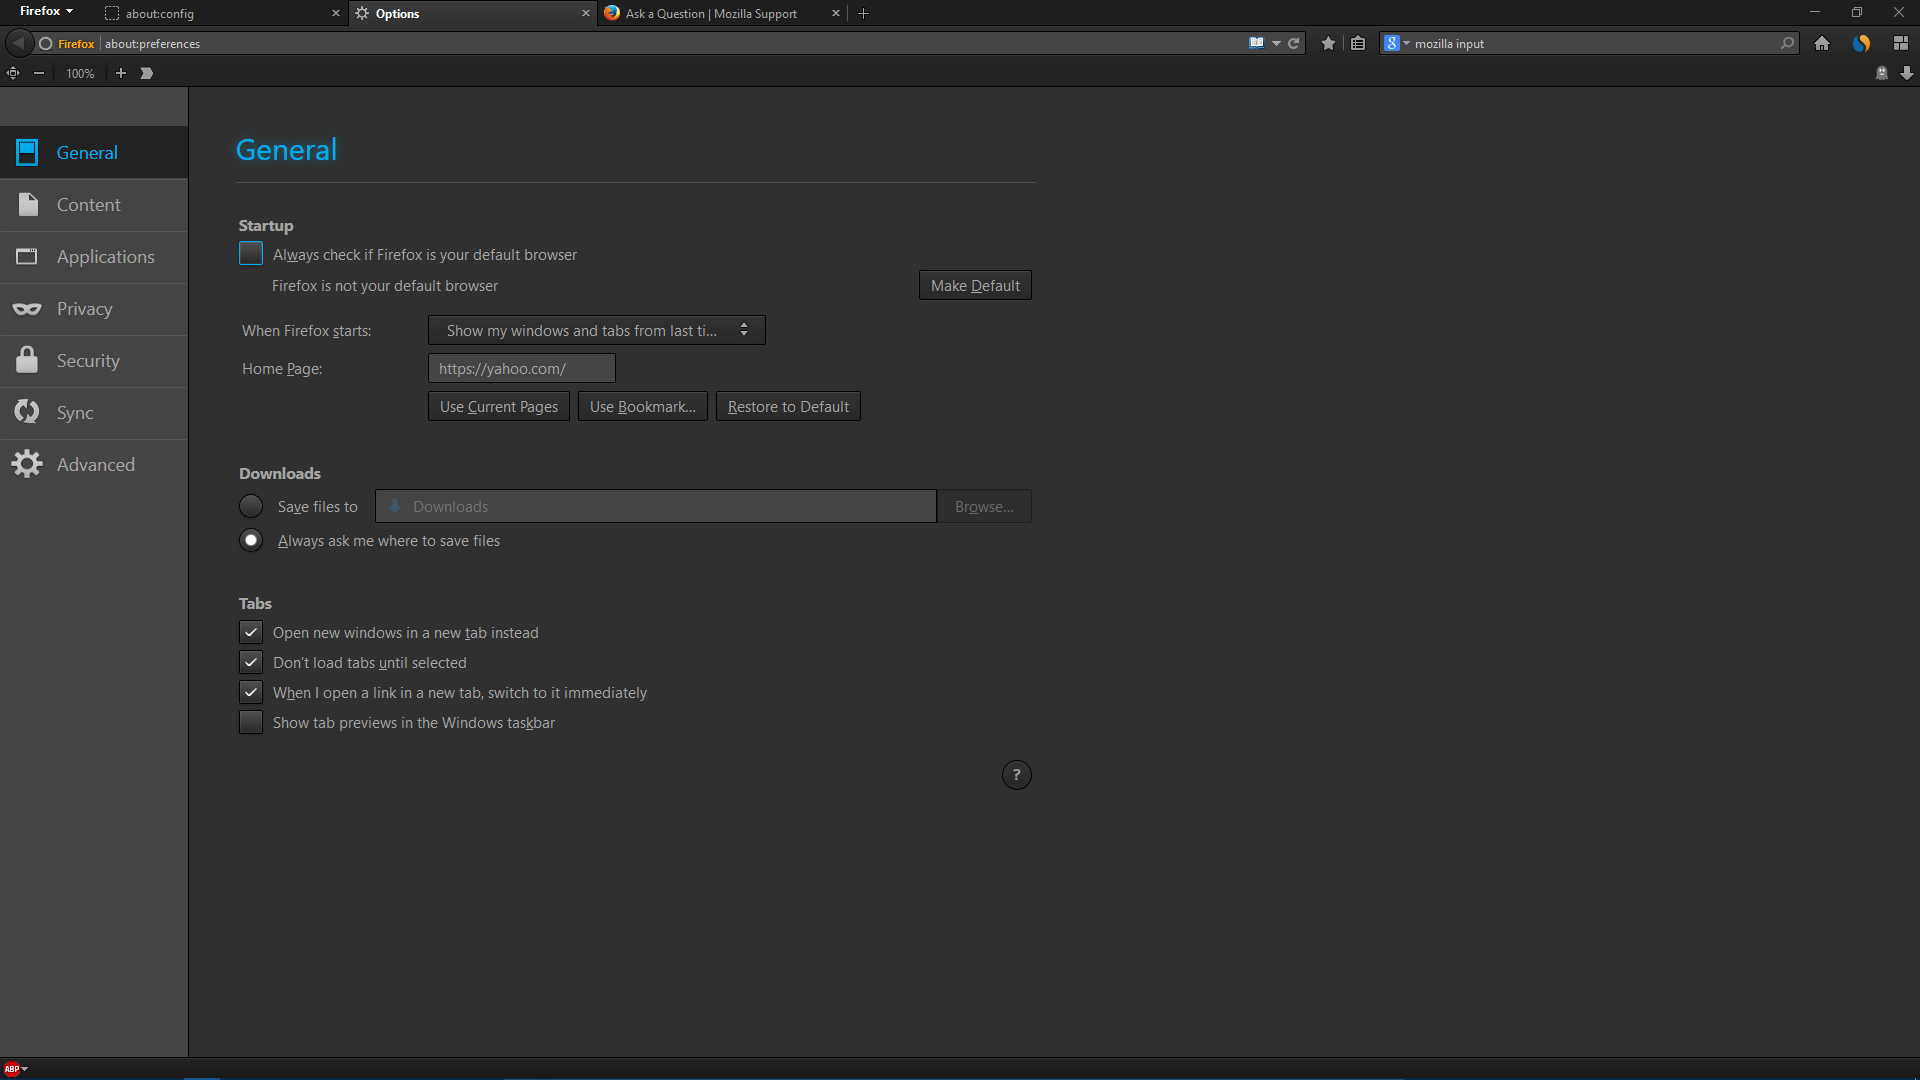Open the search engine selector dropdown
Image resolution: width=1920 pixels, height=1080 pixels.
pyautogui.click(x=1397, y=43)
